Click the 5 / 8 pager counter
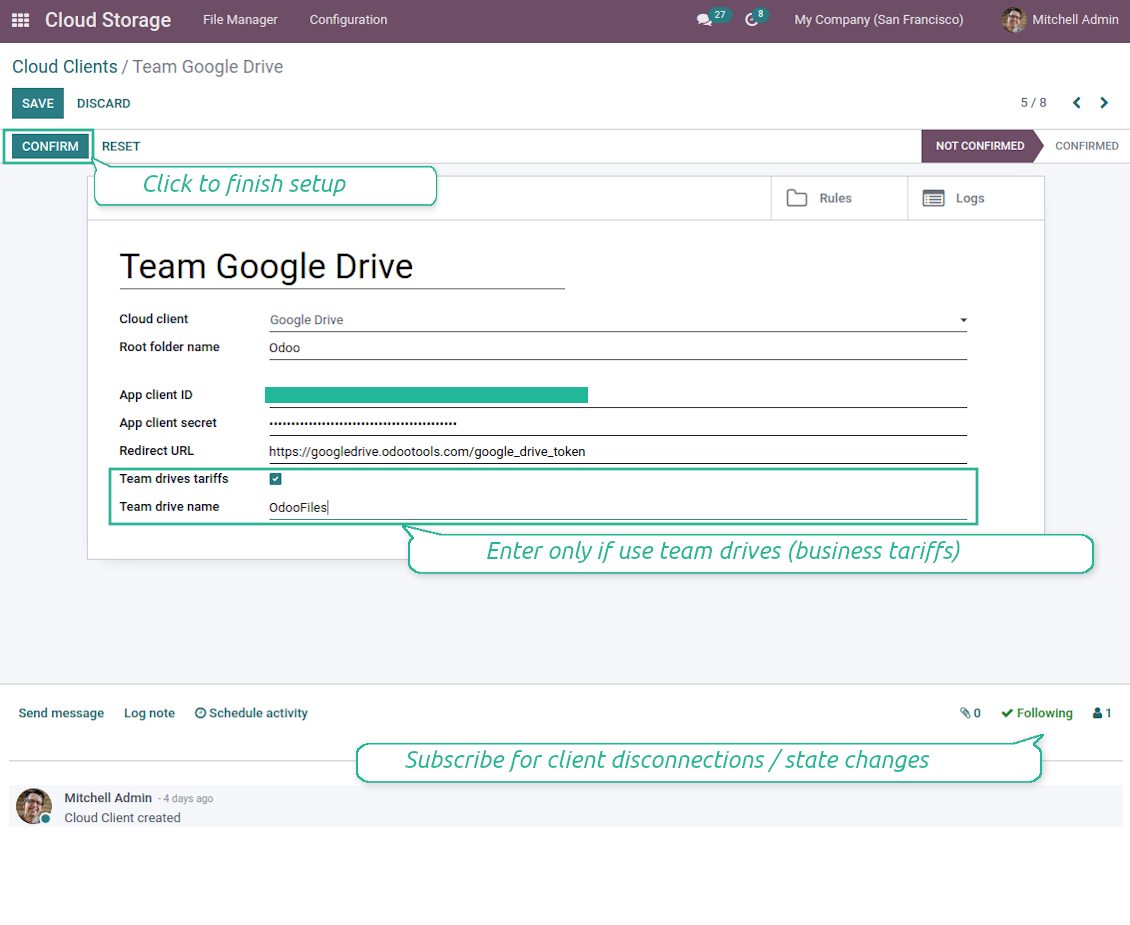This screenshot has height=925, width=1130. tap(1033, 103)
